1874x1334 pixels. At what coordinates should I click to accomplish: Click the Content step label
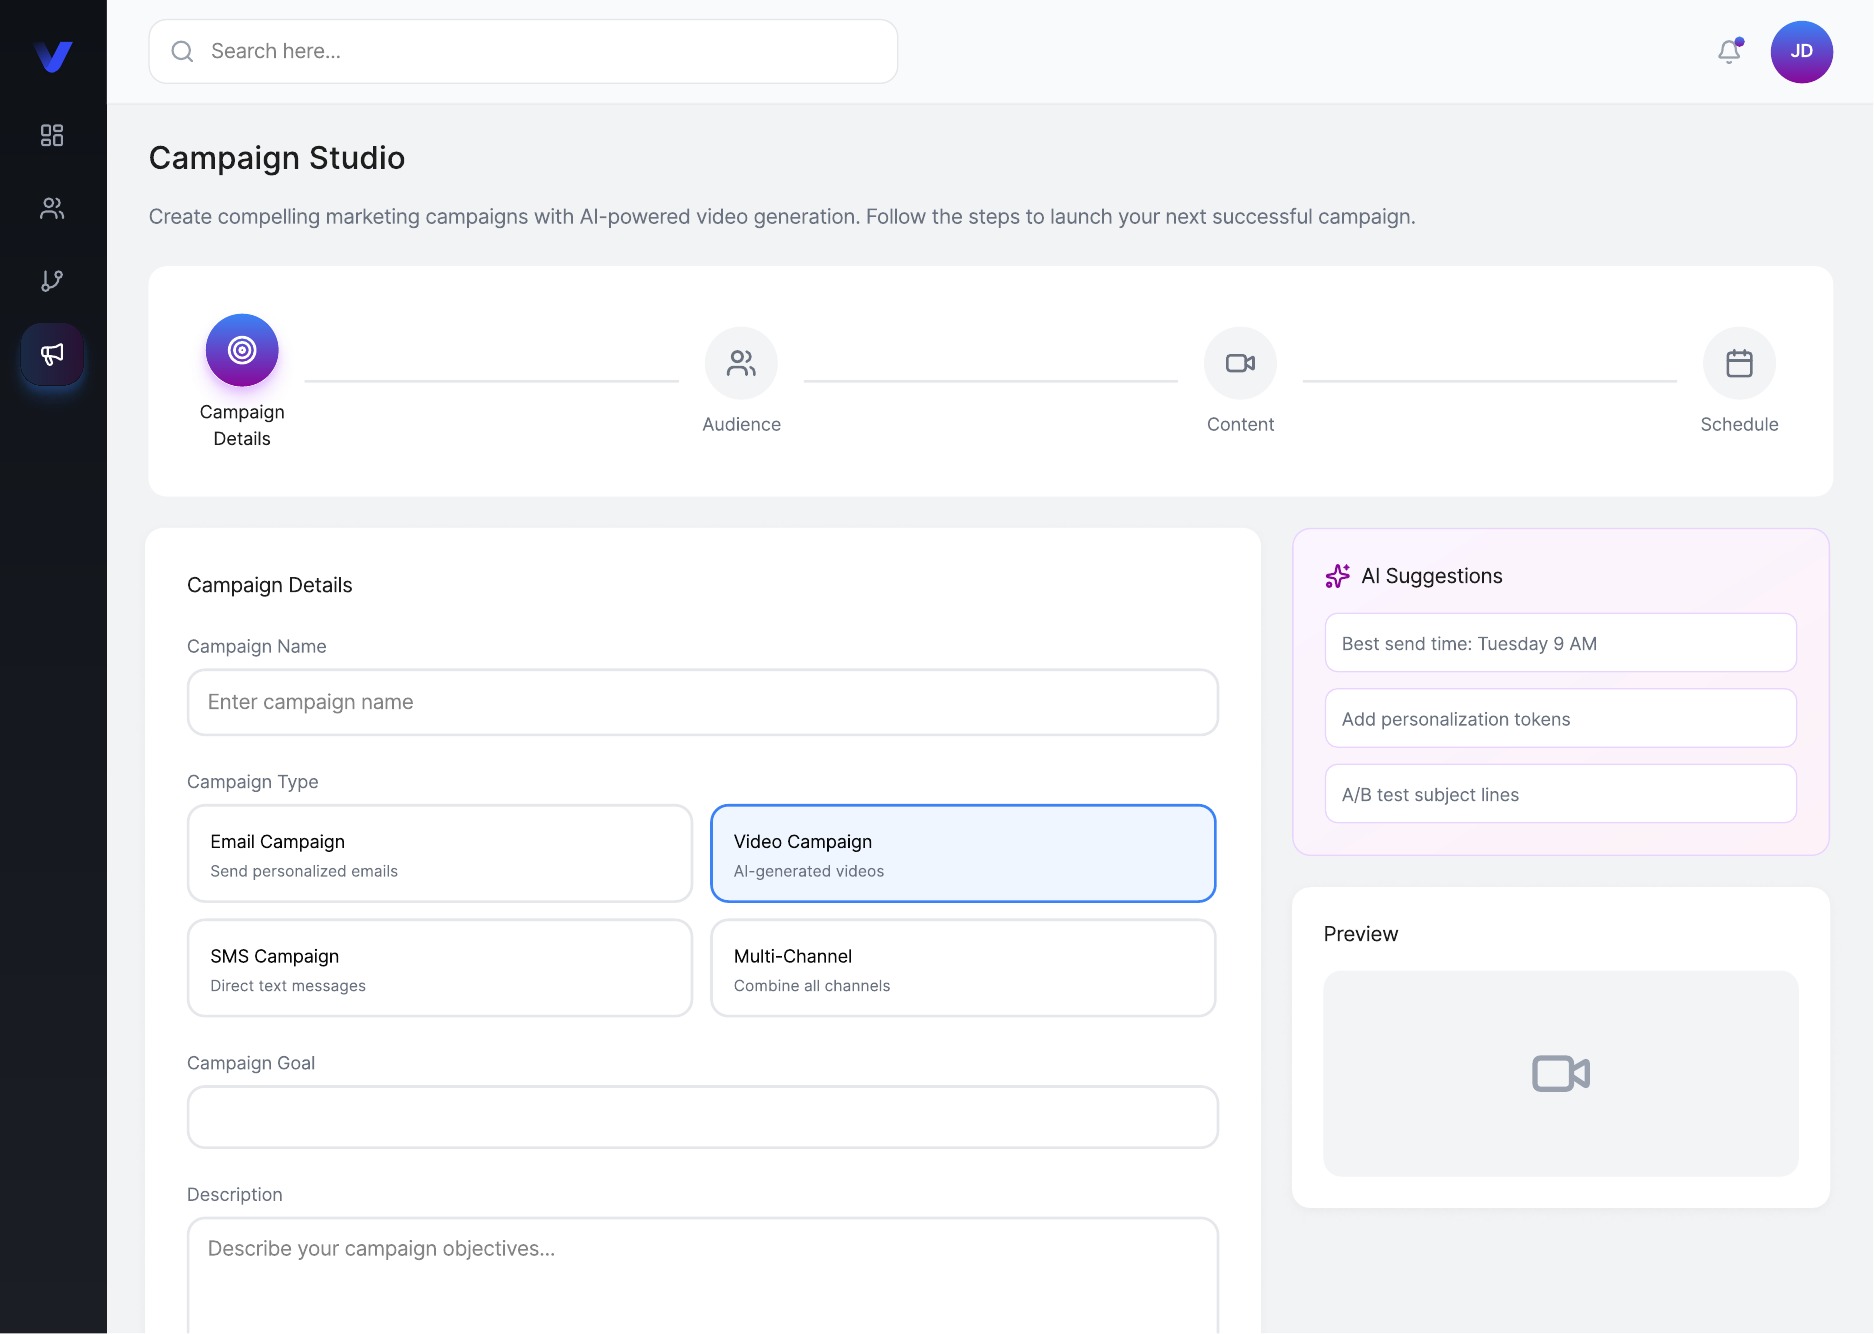(x=1240, y=424)
